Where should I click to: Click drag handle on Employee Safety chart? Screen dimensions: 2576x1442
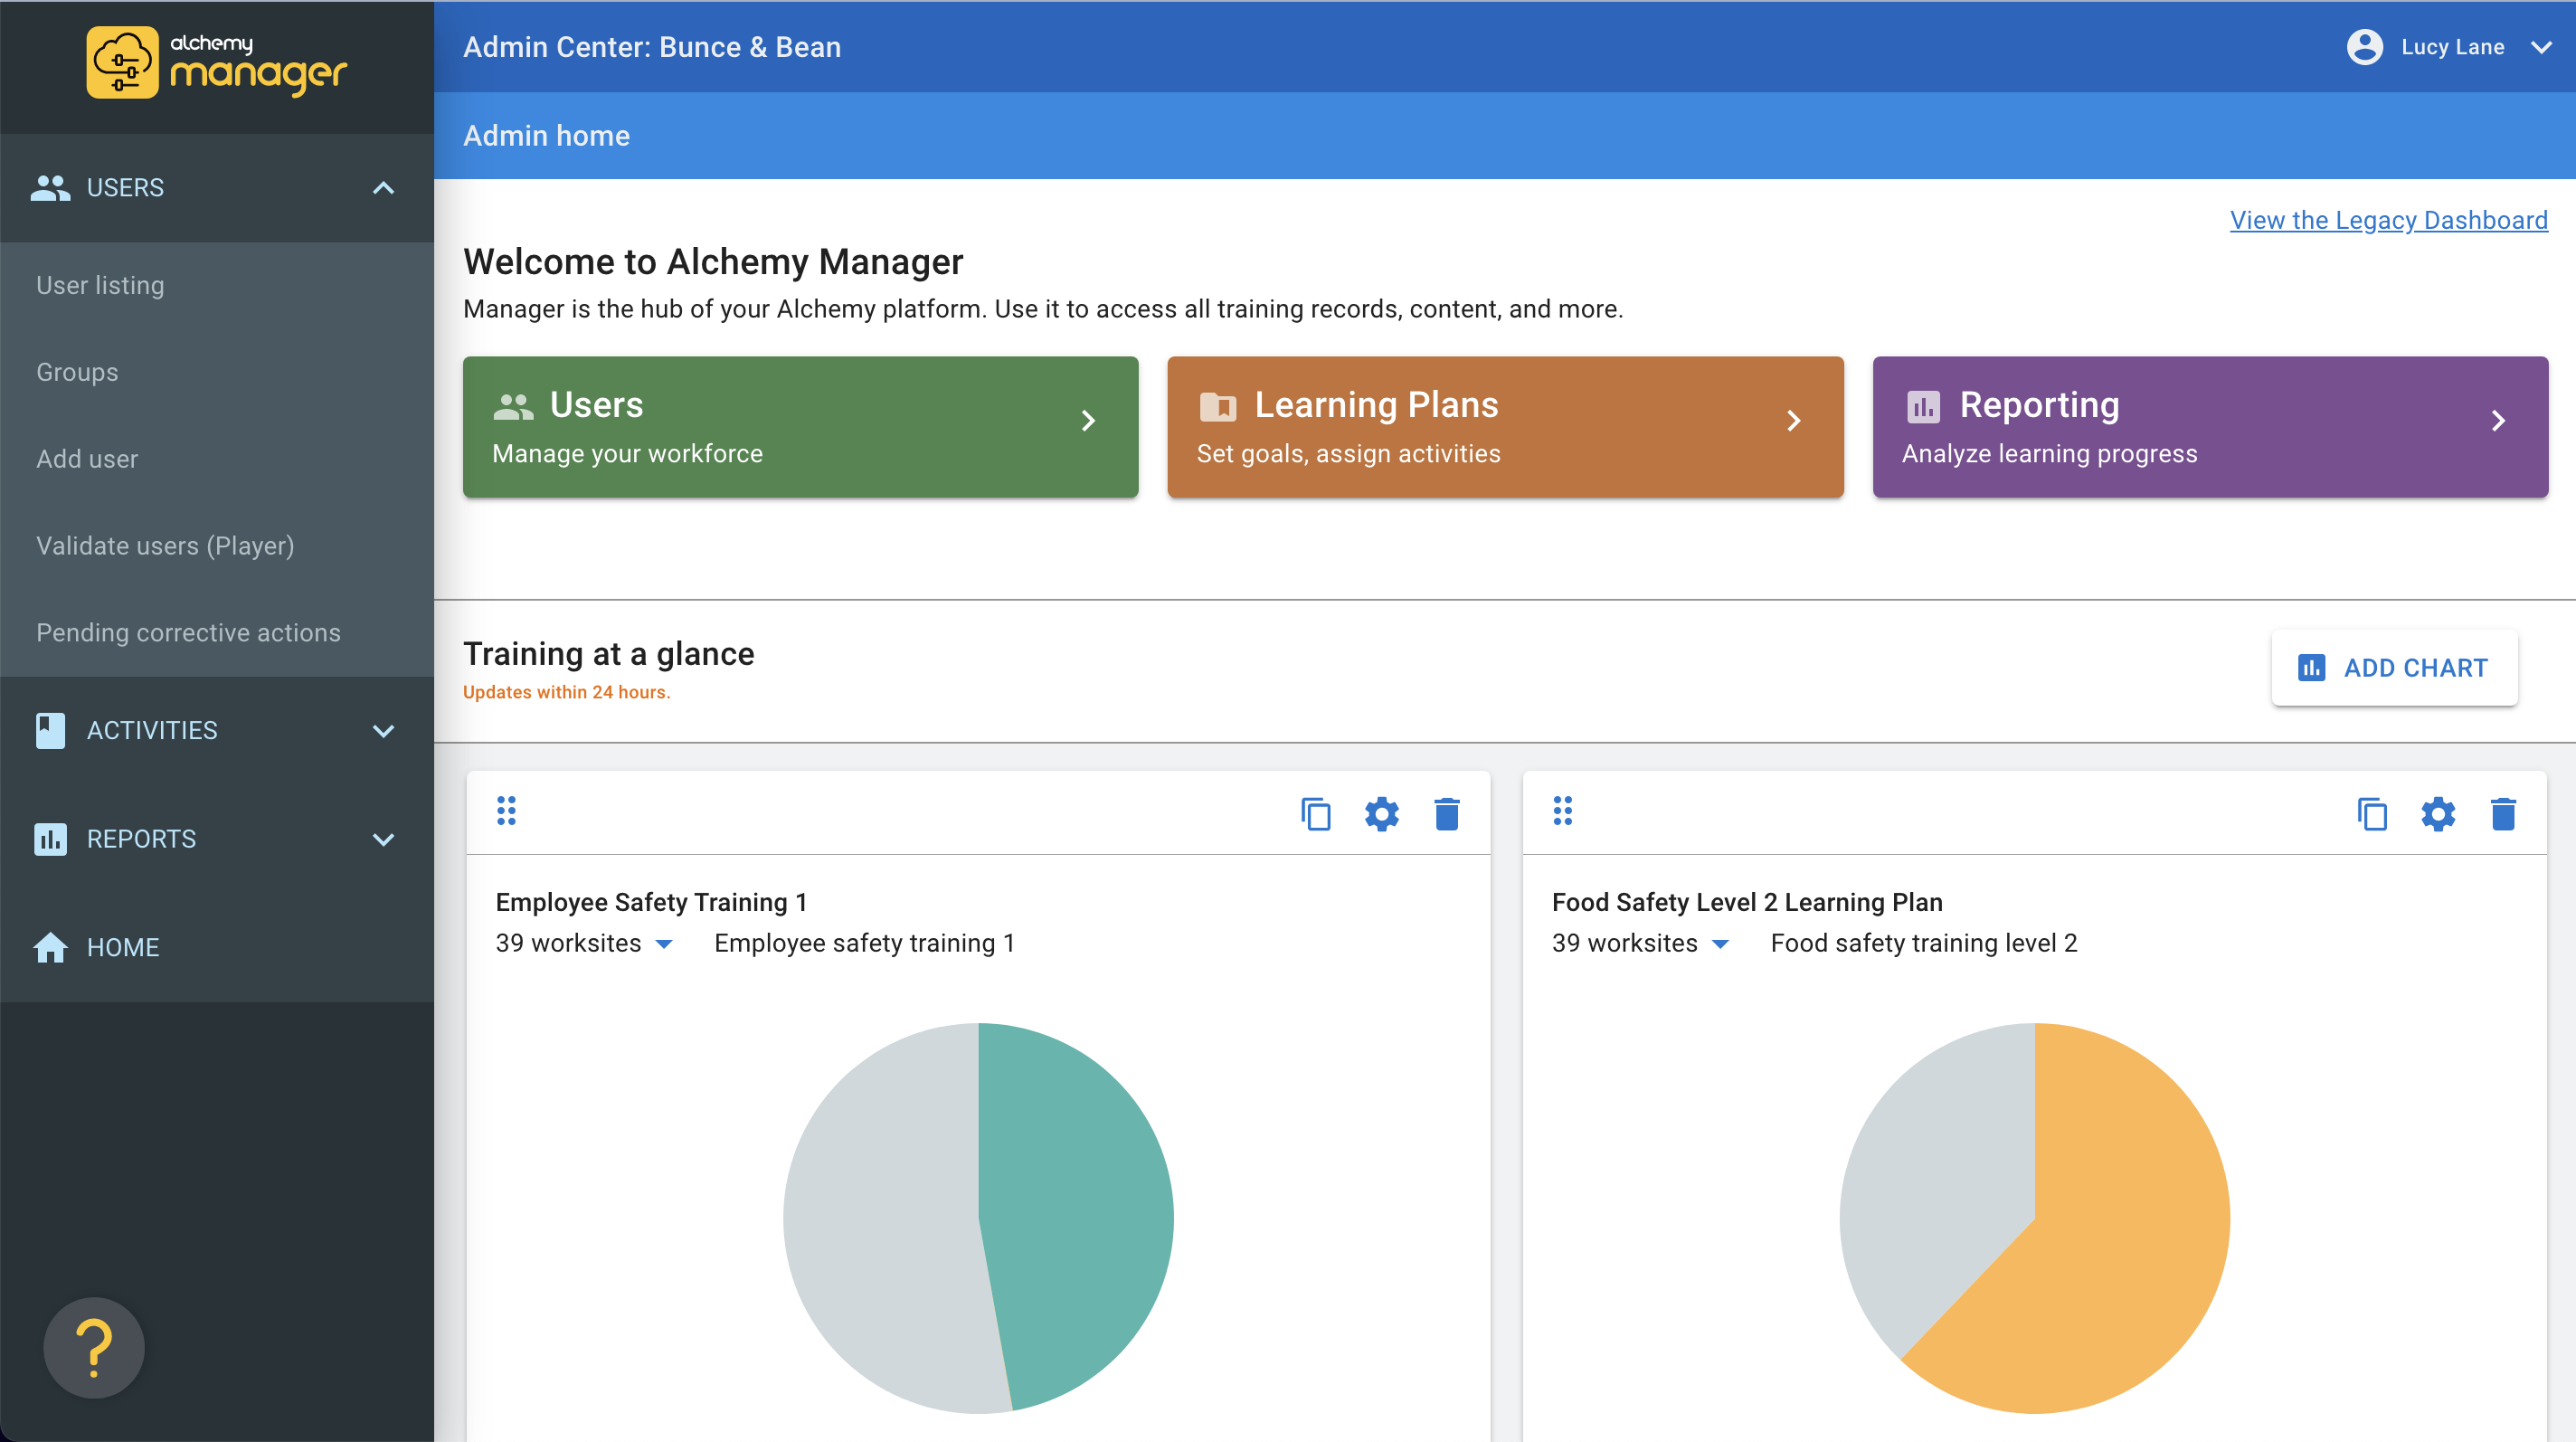click(506, 811)
